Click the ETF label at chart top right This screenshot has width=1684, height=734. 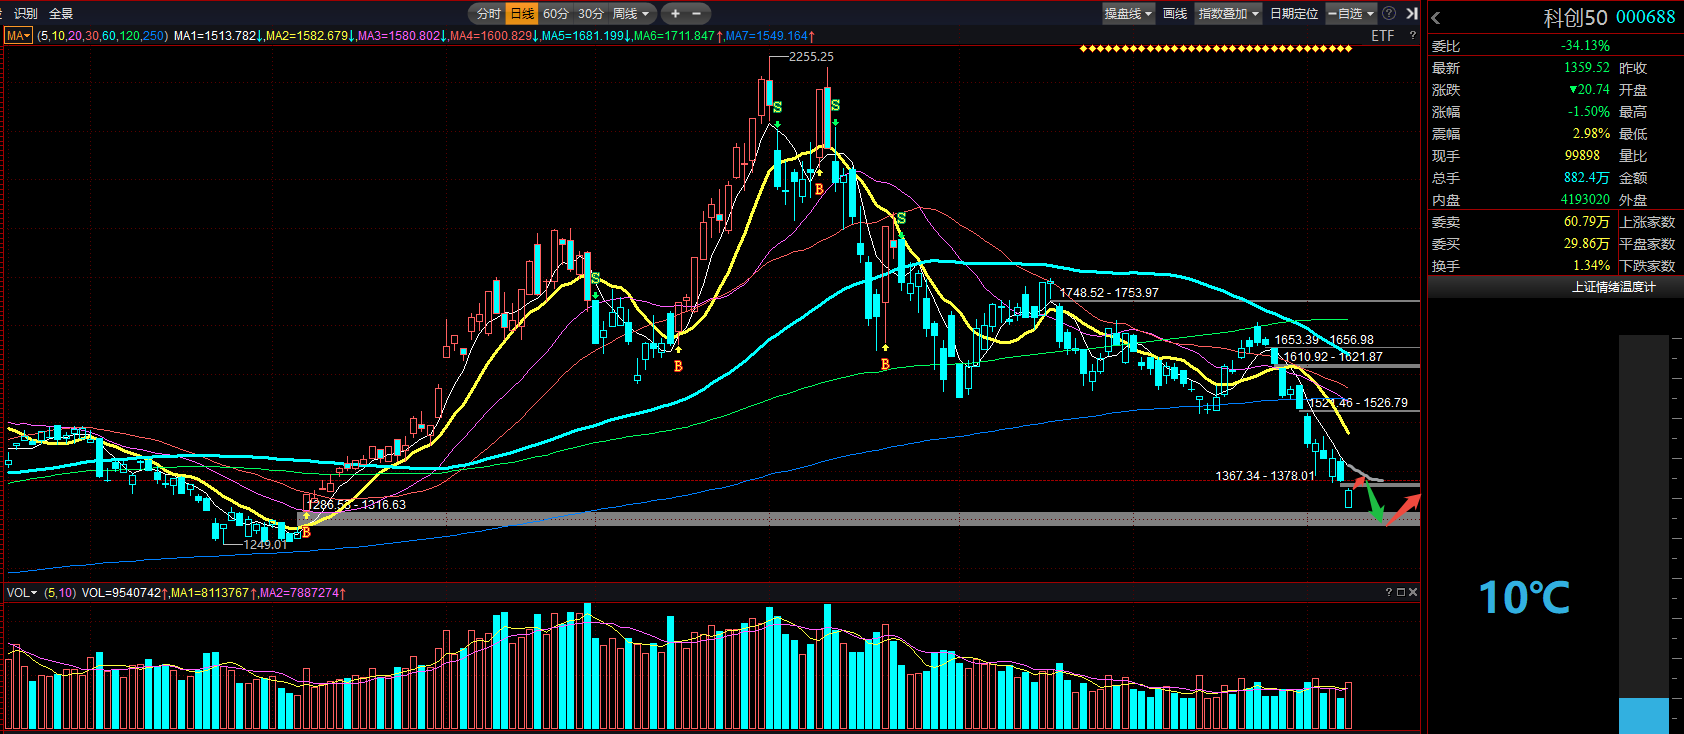1383,36
